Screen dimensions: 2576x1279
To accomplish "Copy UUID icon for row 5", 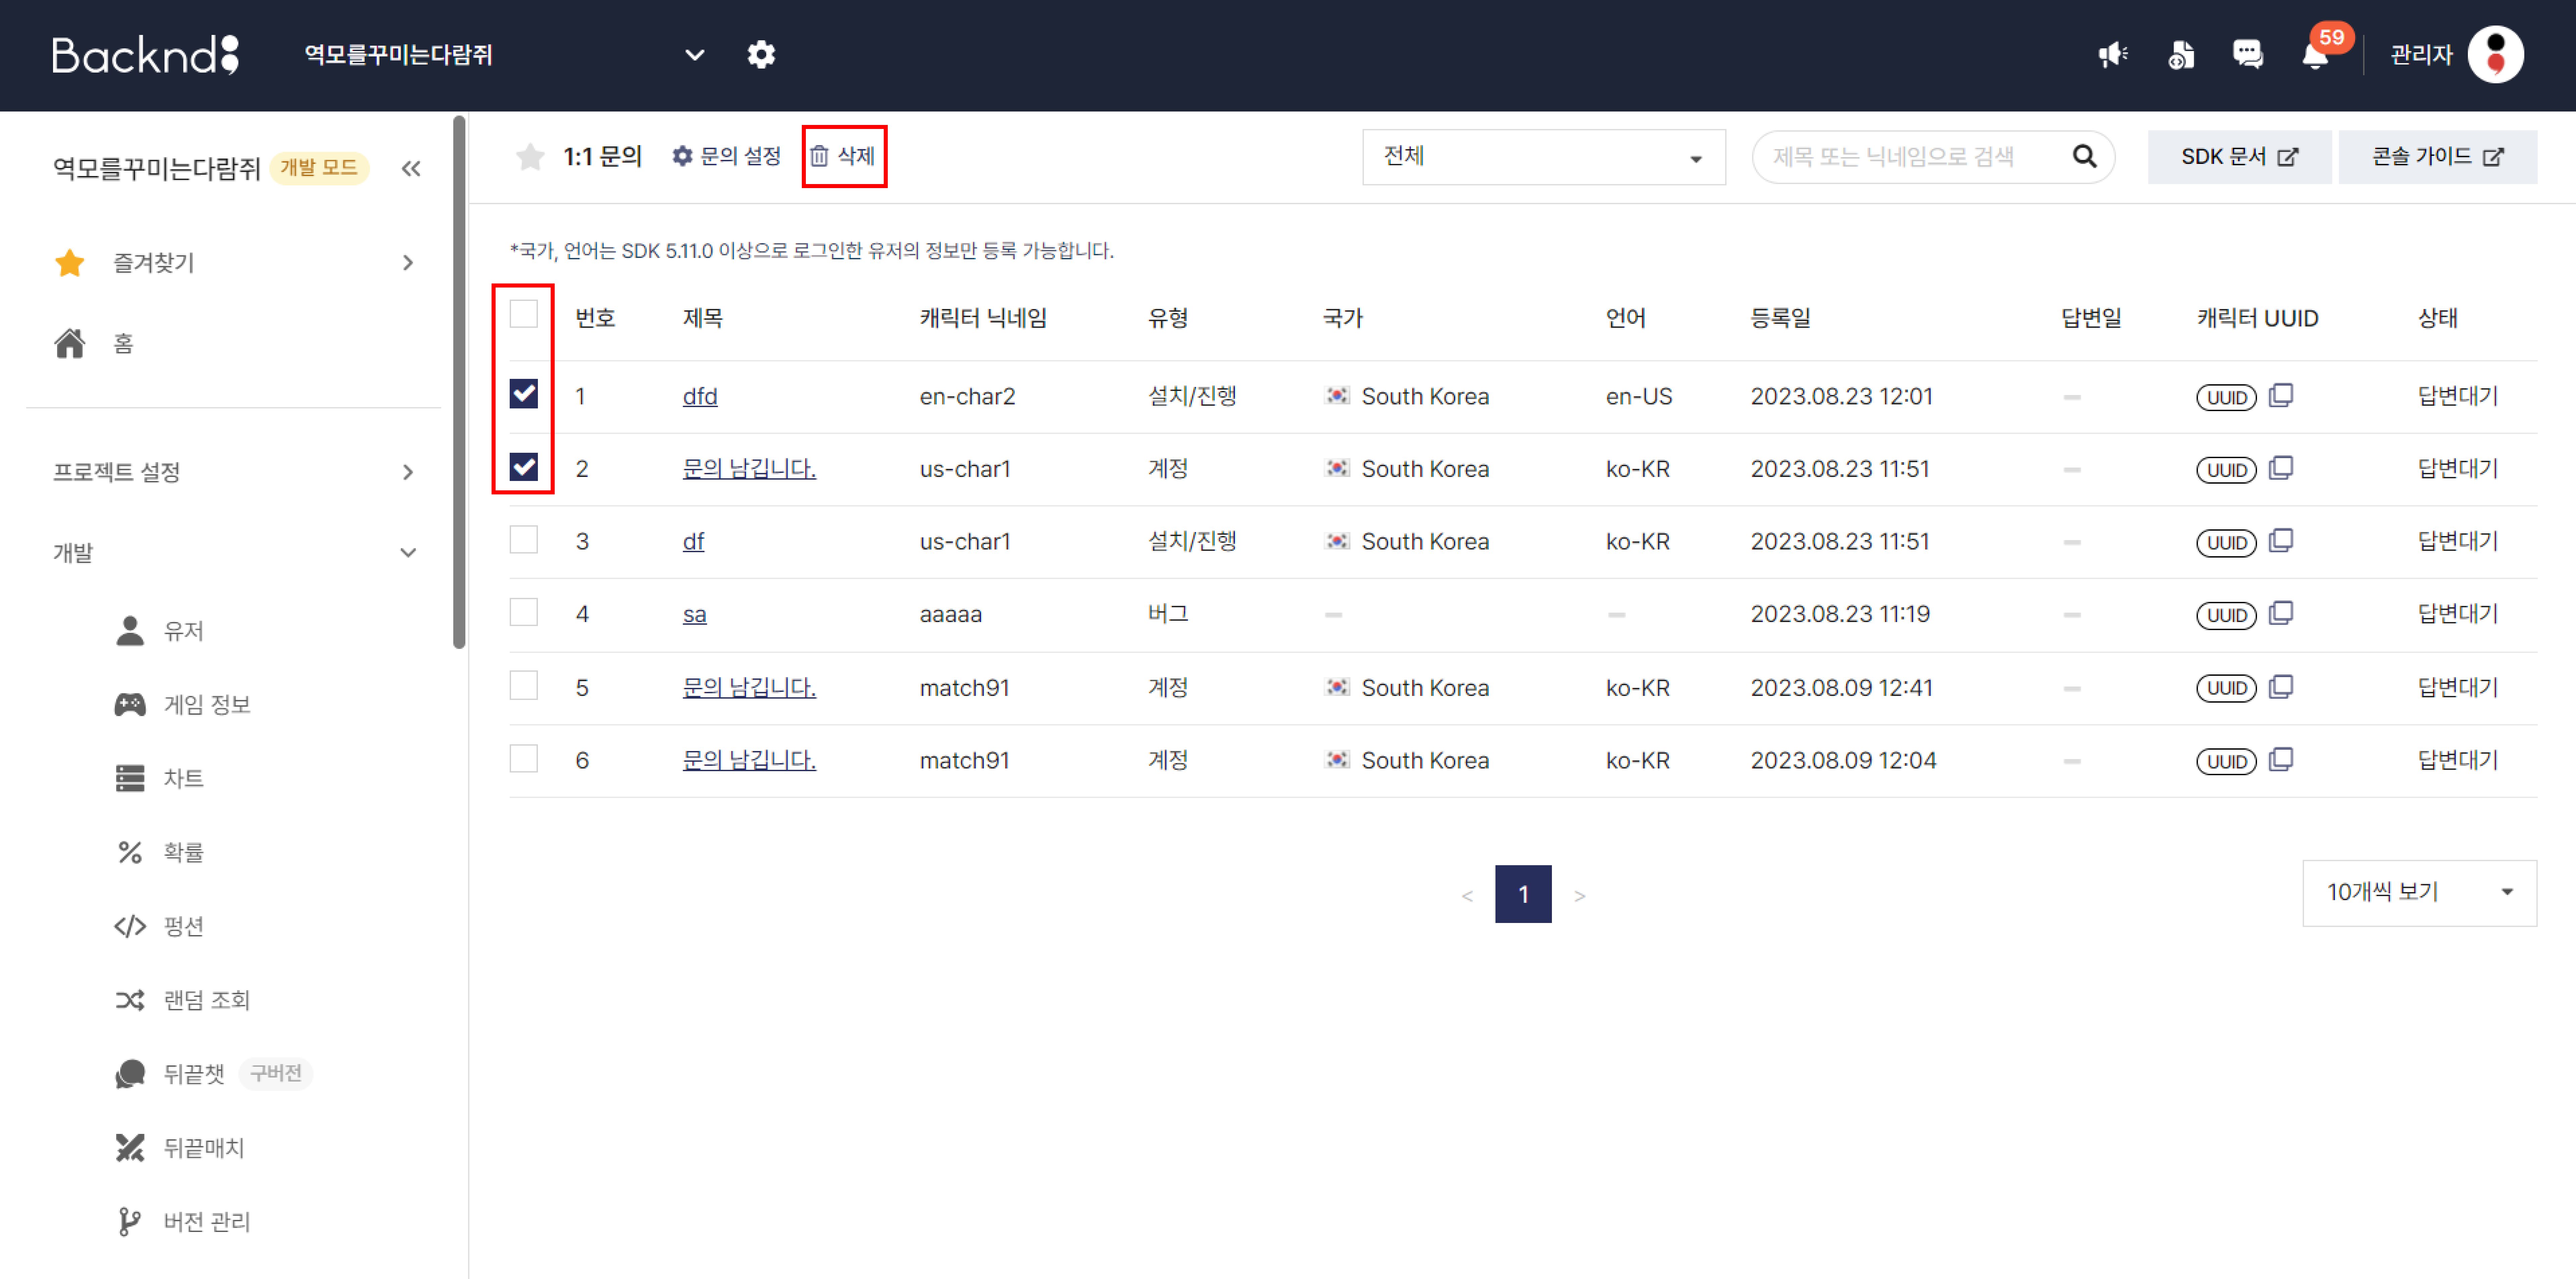I will (x=2281, y=687).
